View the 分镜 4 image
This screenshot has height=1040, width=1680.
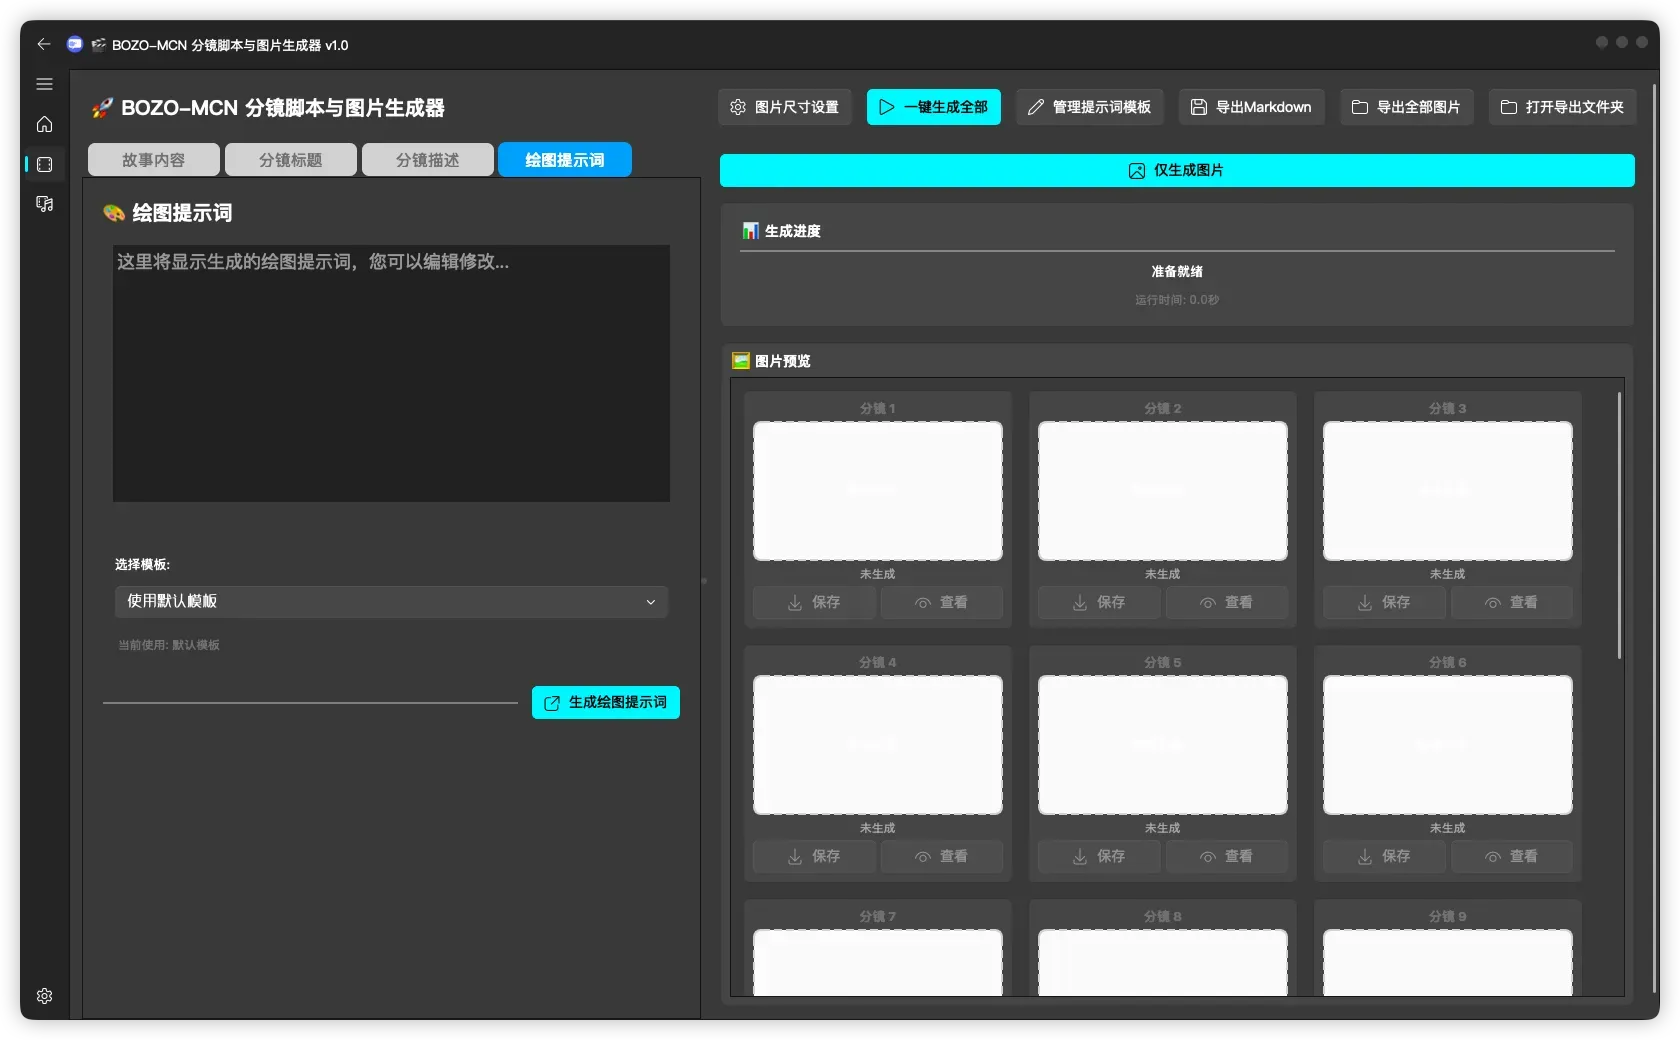click(x=942, y=857)
